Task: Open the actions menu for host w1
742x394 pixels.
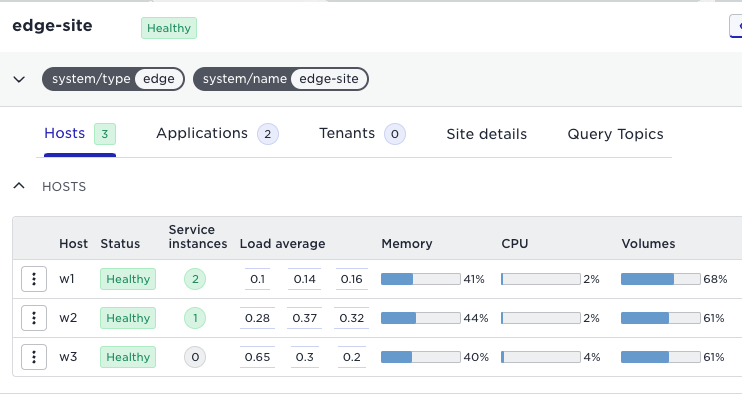Action: pos(34,279)
